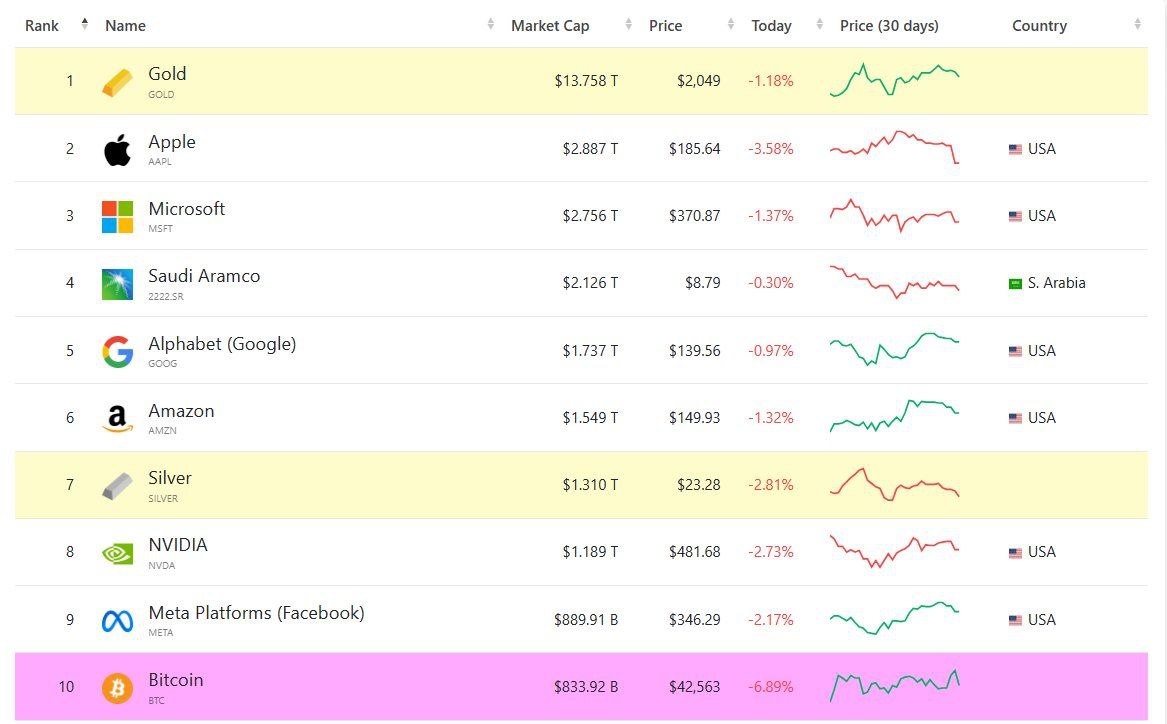Sort by Market Cap column arrows

click(x=628, y=25)
